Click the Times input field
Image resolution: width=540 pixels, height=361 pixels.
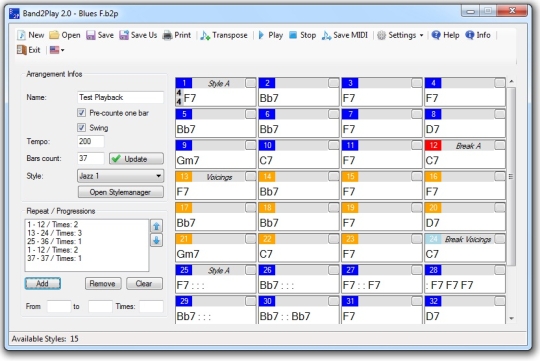151,306
